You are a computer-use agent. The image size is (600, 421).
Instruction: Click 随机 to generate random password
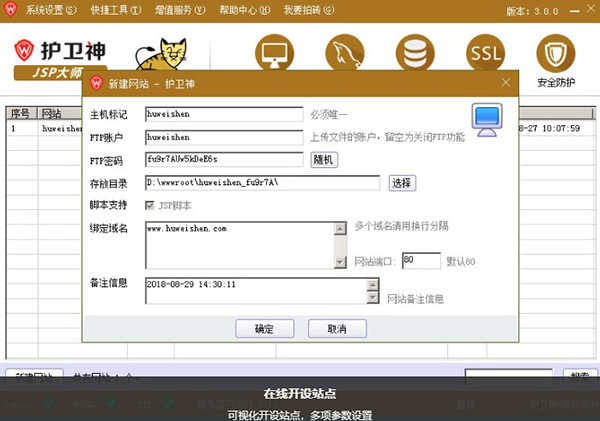click(x=325, y=159)
